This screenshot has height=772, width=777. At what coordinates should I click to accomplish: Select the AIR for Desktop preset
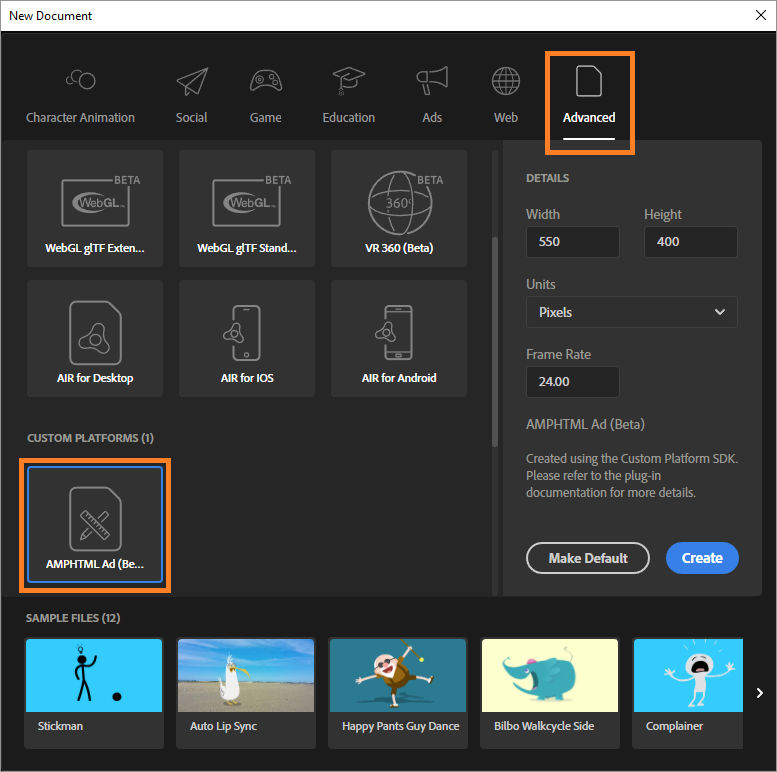[x=95, y=338]
